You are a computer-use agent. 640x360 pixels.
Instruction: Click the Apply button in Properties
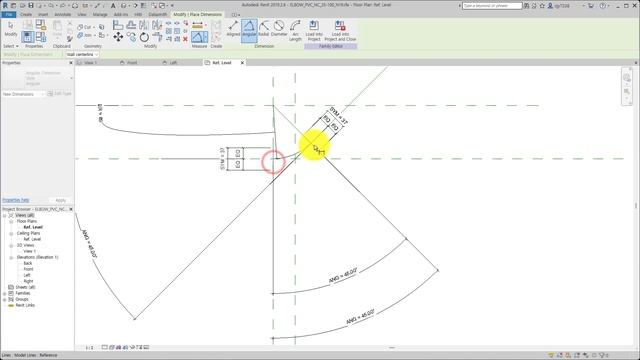(60, 200)
